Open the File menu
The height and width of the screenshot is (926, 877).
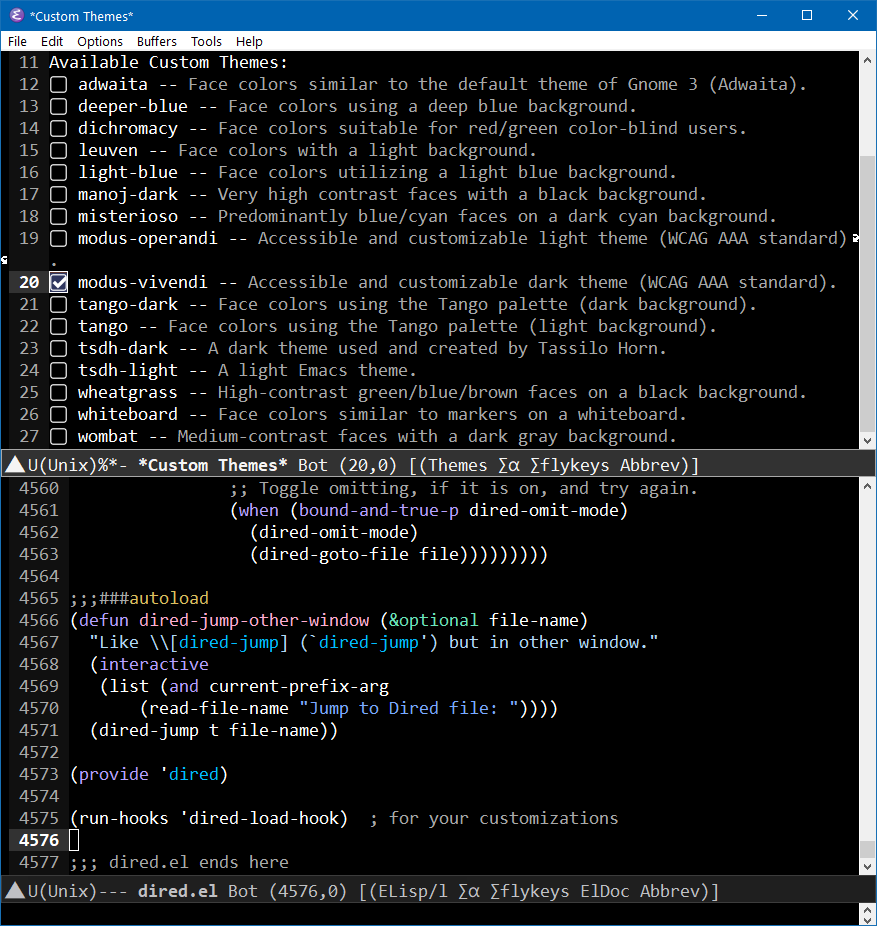click(x=17, y=41)
